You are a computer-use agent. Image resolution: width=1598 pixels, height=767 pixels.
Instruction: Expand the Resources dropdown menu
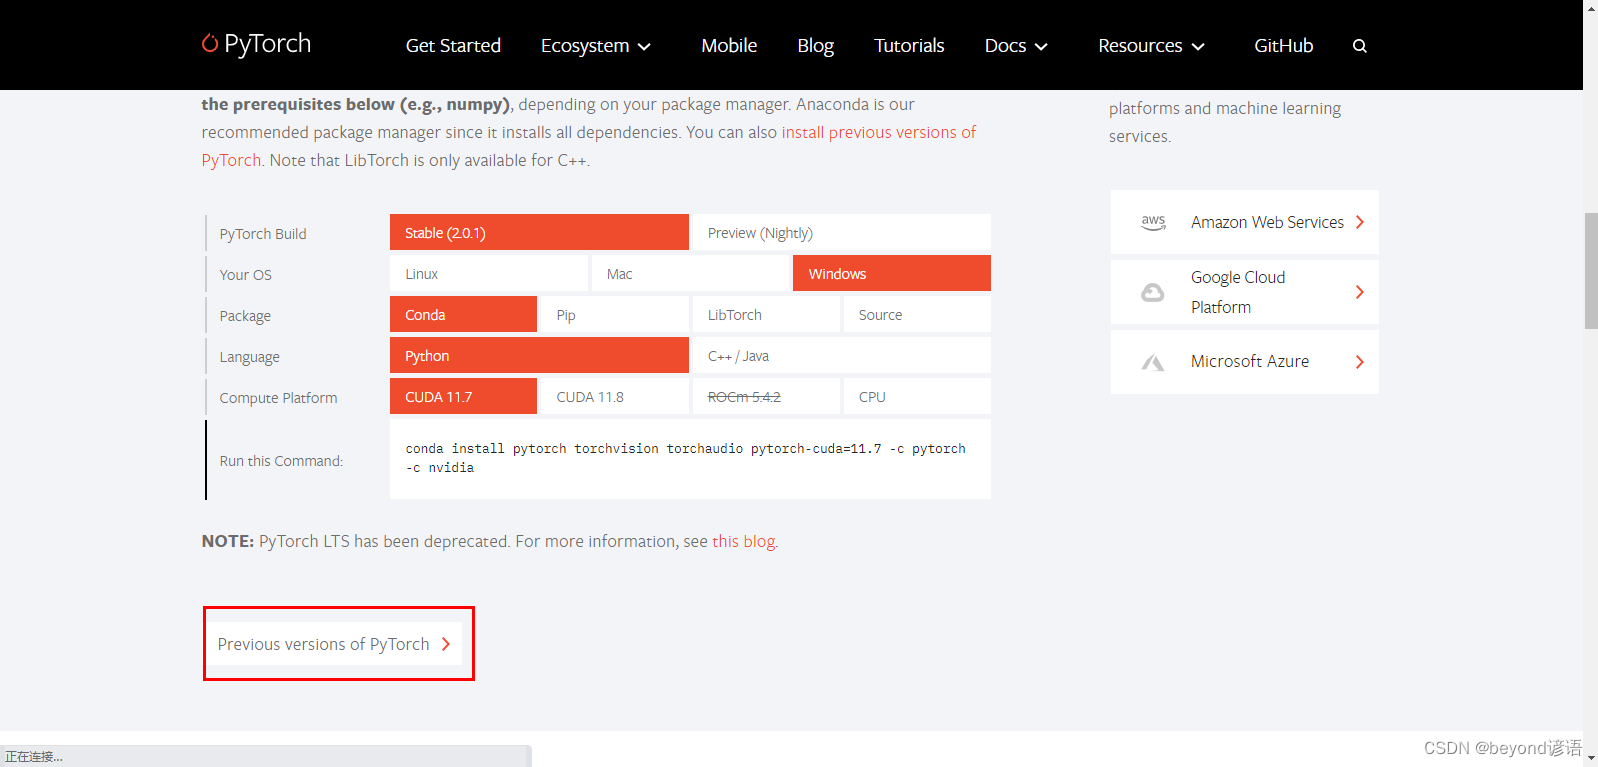1151,46
